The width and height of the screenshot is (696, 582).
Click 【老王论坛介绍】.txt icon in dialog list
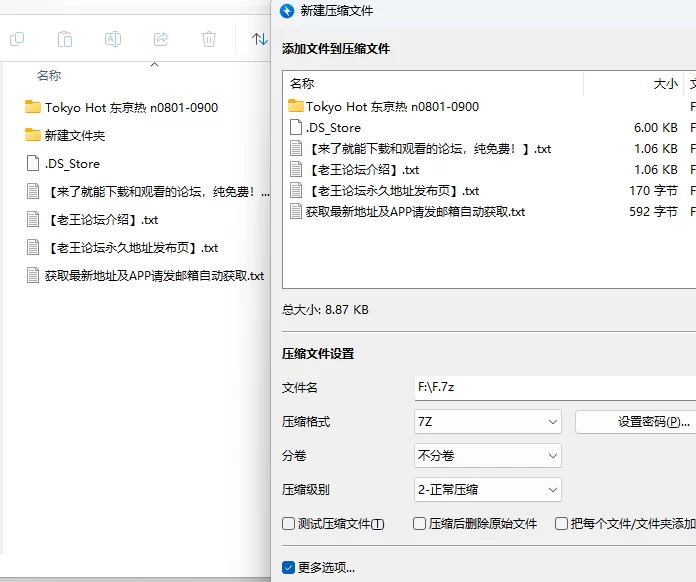[x=296, y=169]
